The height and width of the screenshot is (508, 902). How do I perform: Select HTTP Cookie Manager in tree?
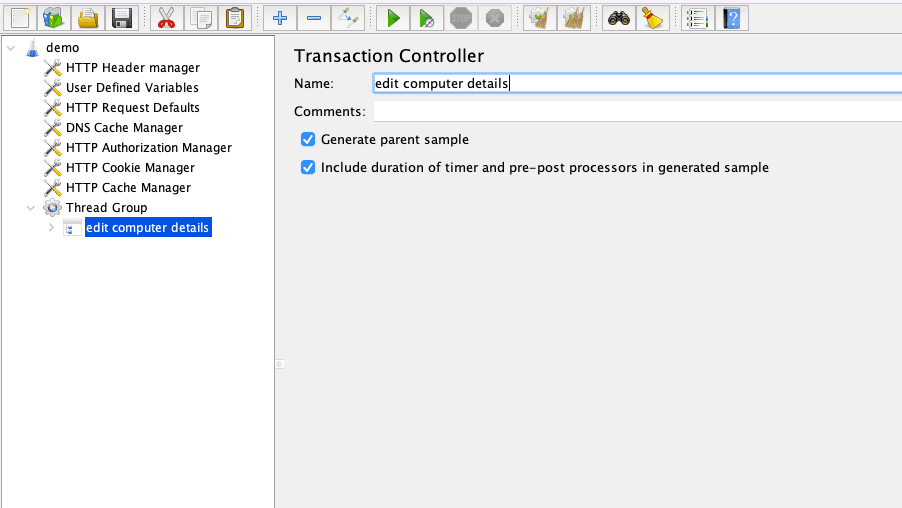click(x=130, y=167)
